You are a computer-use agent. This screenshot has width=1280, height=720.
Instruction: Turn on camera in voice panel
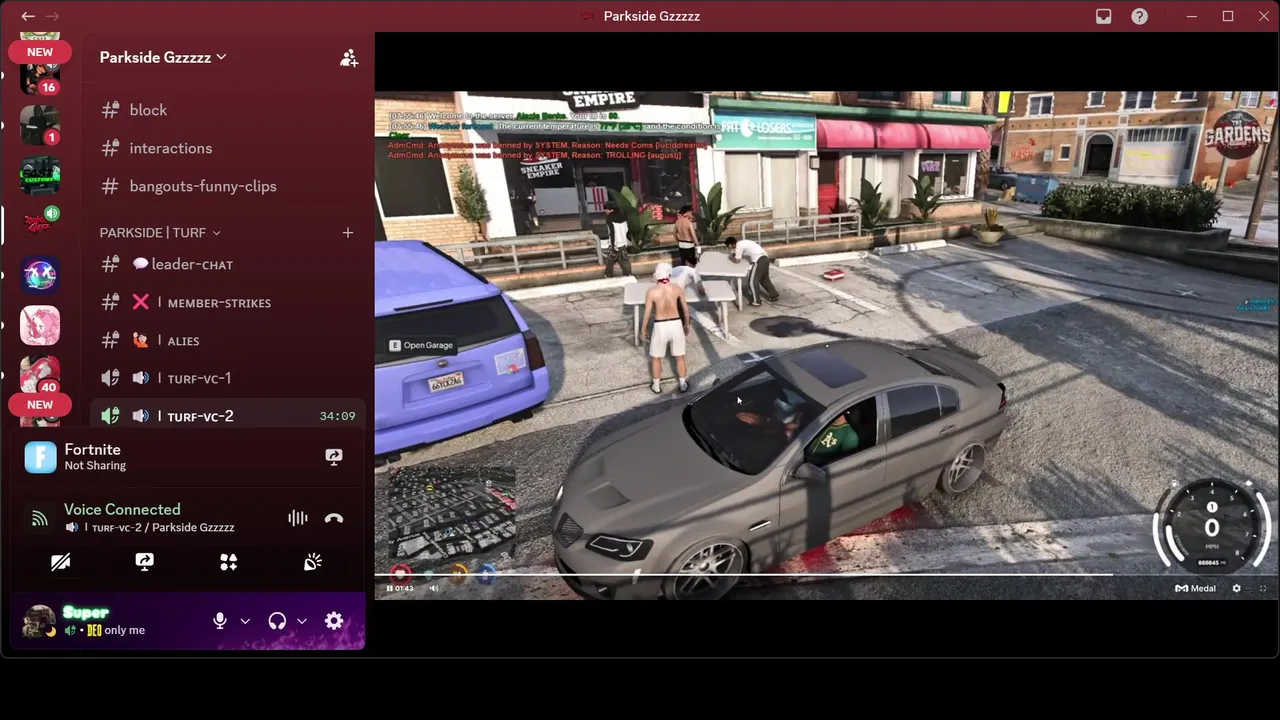click(x=60, y=562)
